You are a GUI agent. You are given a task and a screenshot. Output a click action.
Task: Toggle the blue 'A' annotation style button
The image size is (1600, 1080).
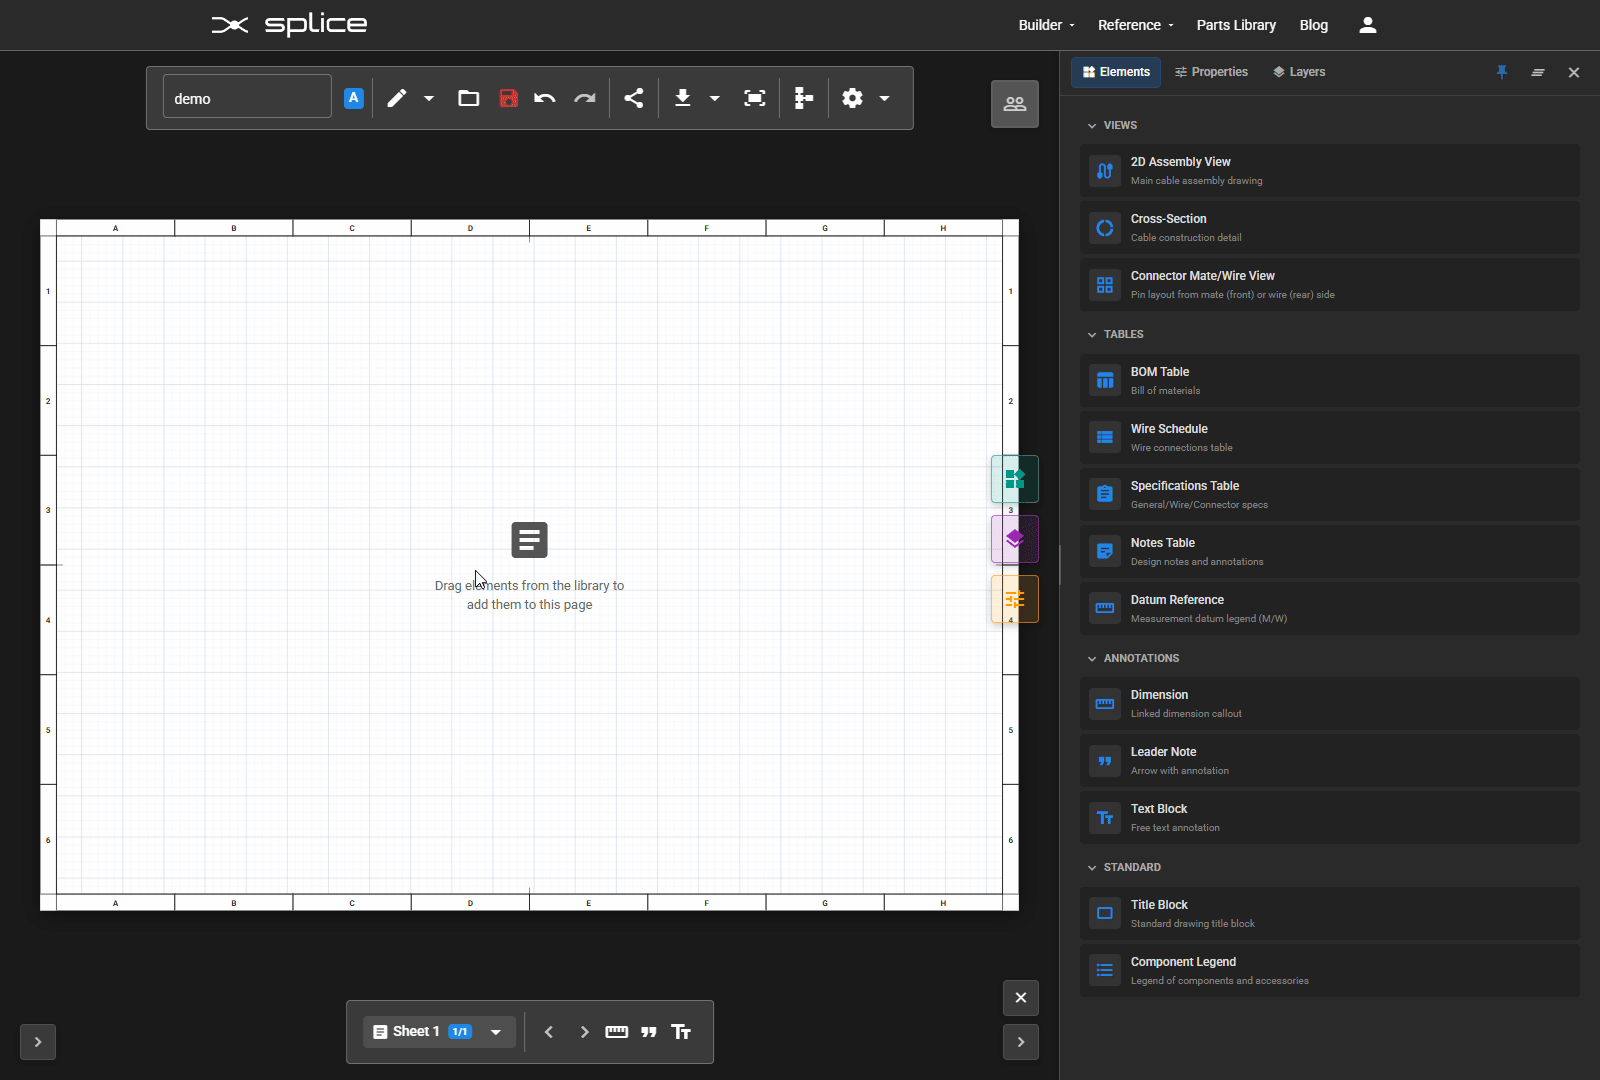tap(353, 97)
